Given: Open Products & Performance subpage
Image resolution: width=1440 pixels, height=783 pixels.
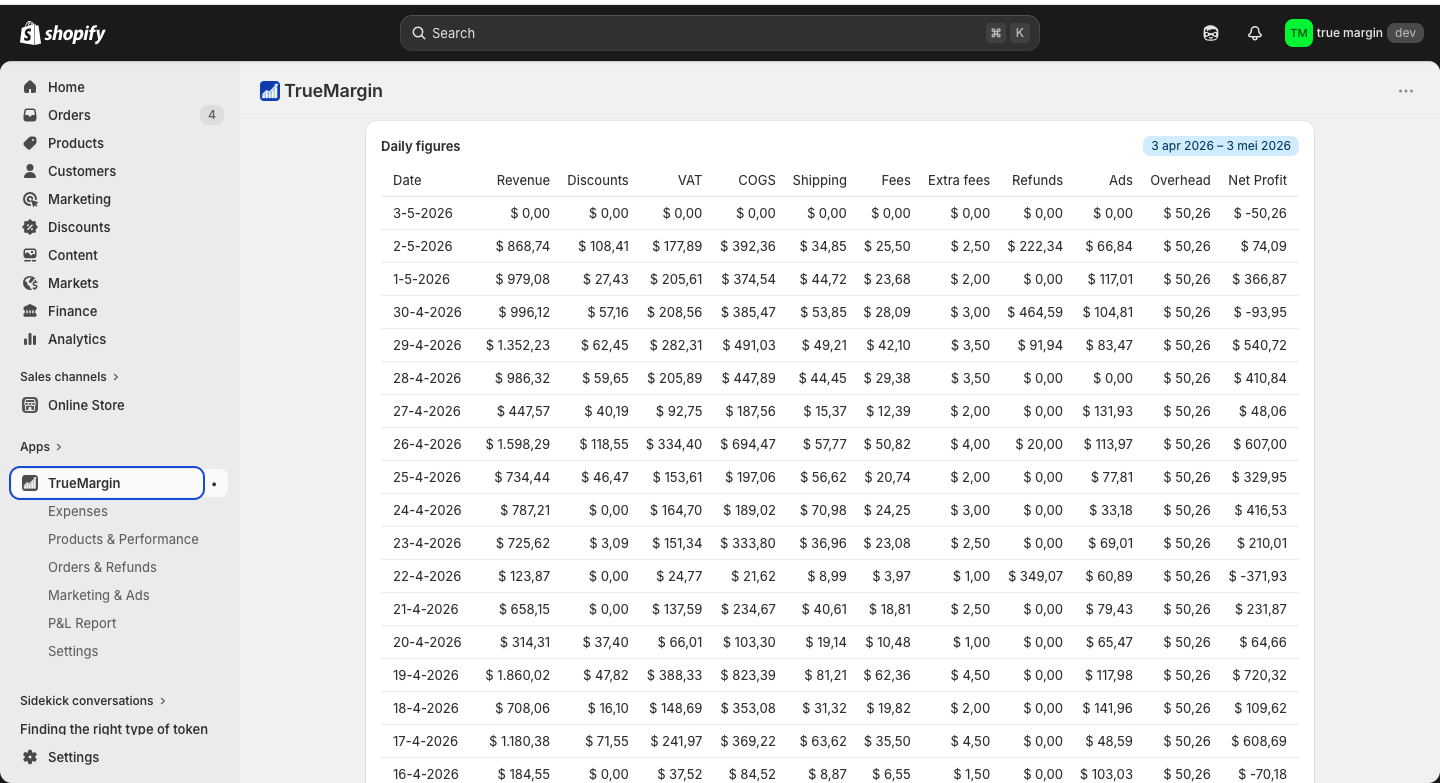Looking at the screenshot, I should click(x=123, y=539).
